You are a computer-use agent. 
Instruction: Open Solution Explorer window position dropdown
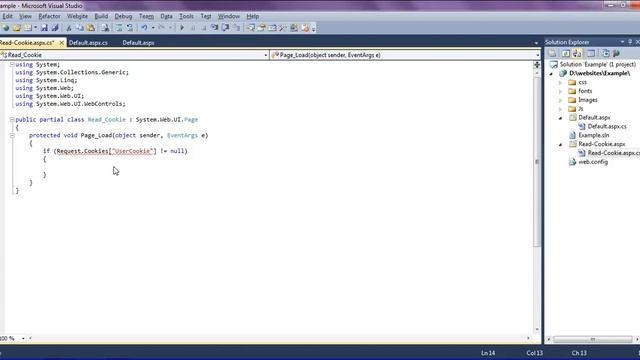click(x=622, y=42)
